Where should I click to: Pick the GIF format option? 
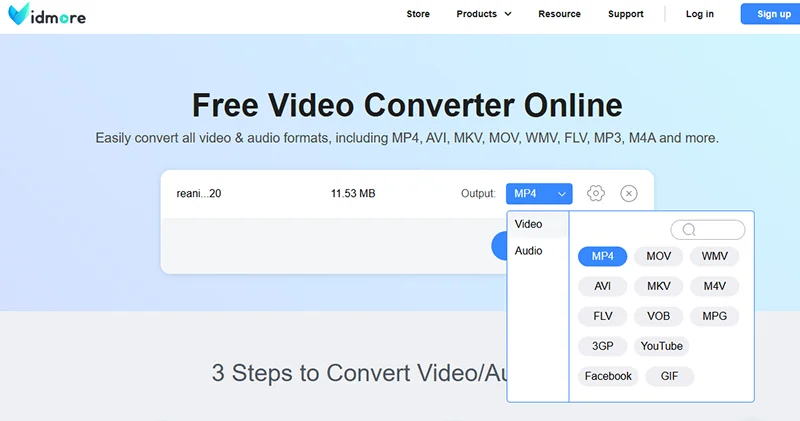(x=669, y=376)
